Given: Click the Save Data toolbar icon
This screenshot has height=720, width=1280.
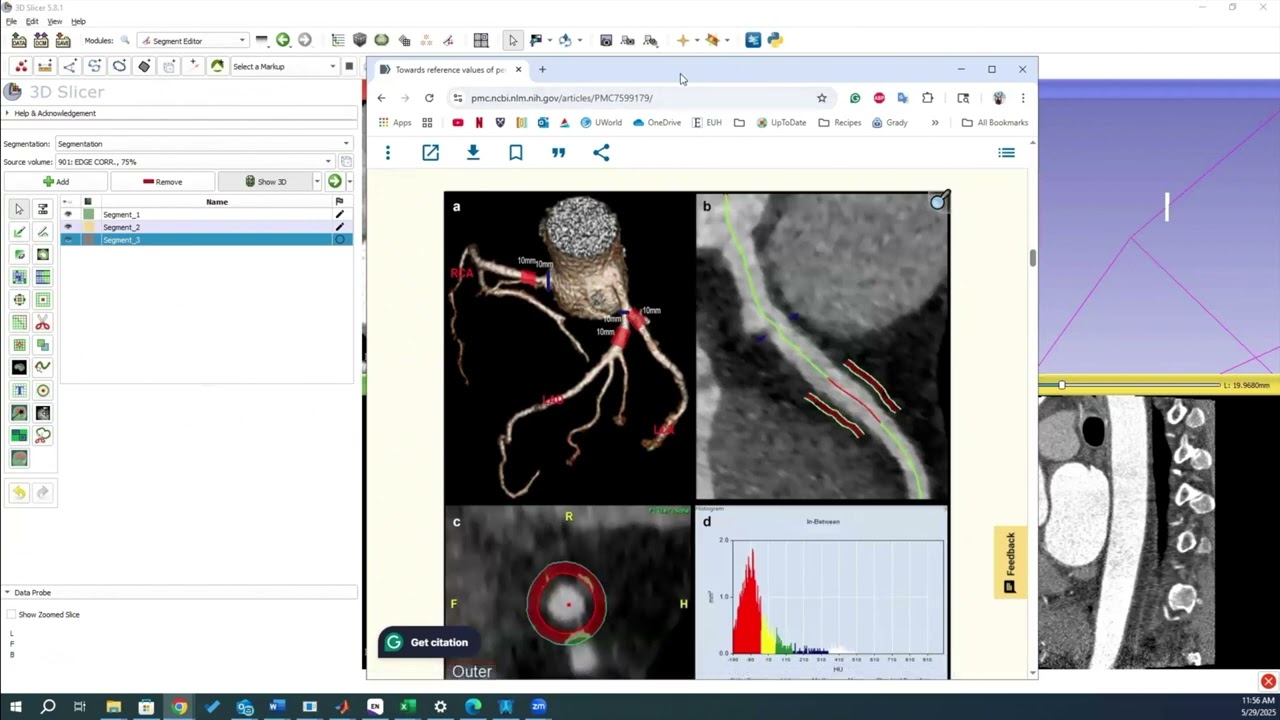Looking at the screenshot, I should [63, 40].
